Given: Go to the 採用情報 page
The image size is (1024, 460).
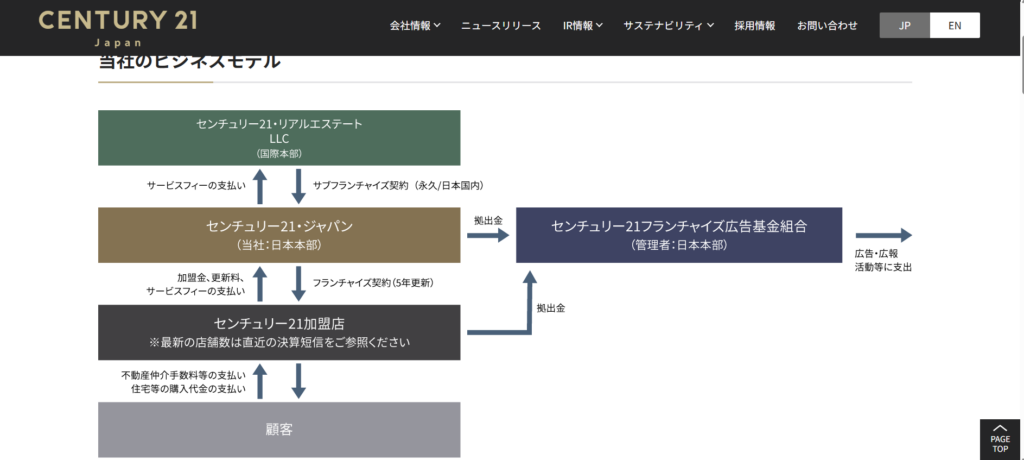Looking at the screenshot, I should [755, 26].
